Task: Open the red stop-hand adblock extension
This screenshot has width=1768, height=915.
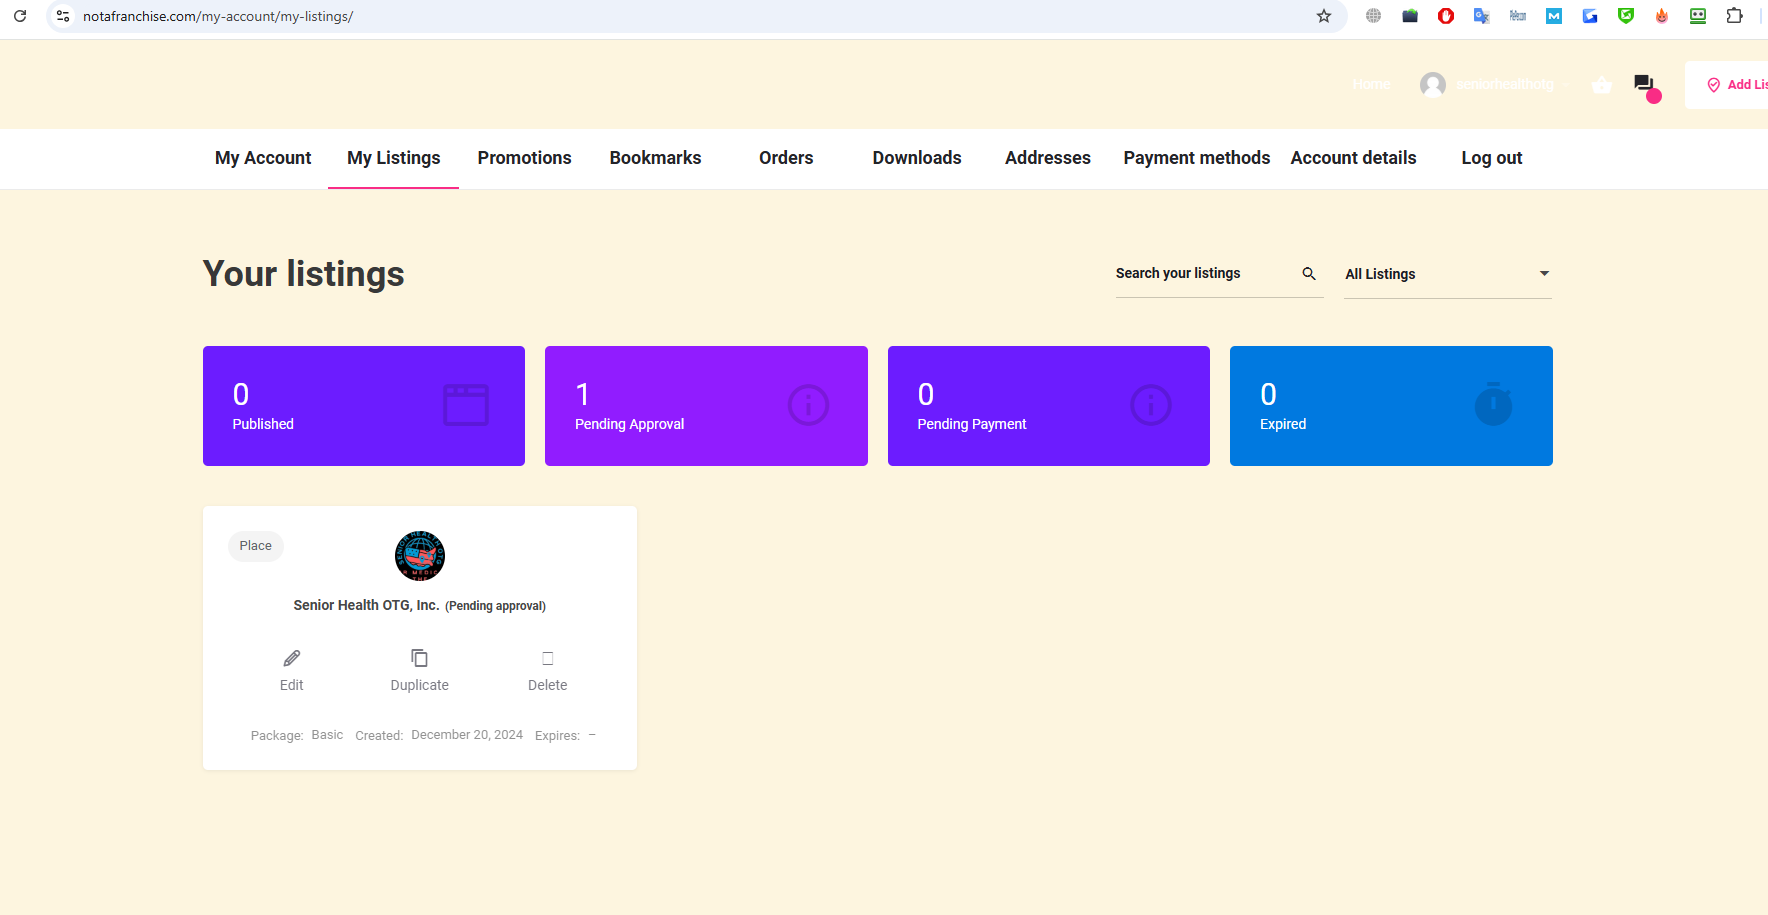Action: (1446, 16)
